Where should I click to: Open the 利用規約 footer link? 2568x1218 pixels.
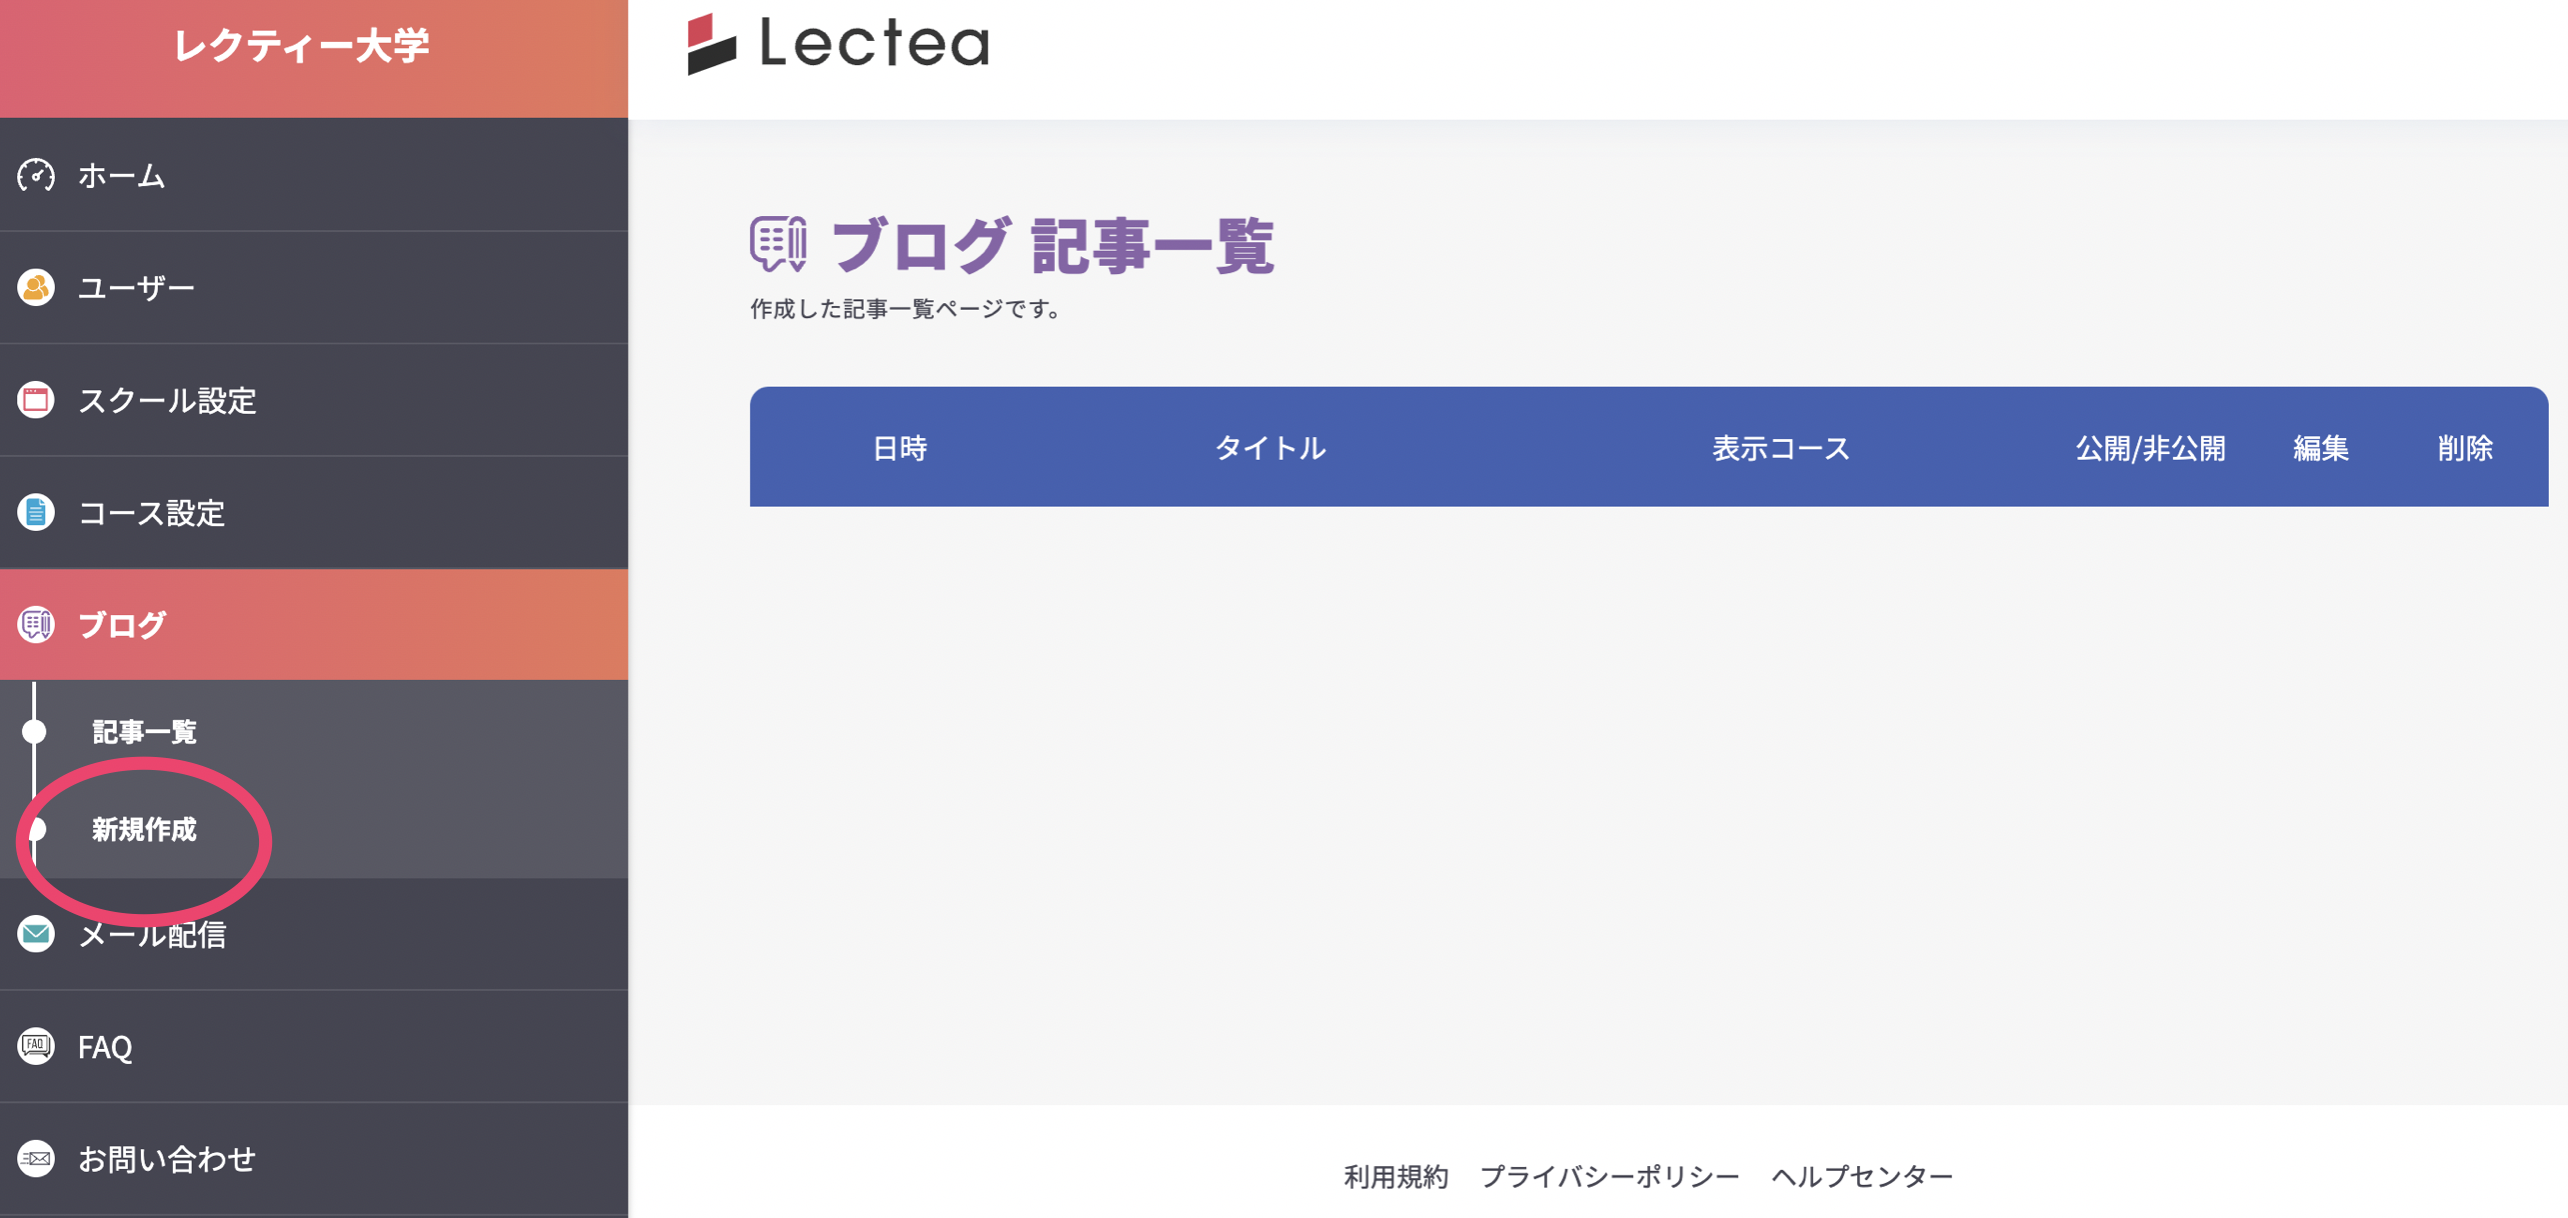click(1396, 1176)
